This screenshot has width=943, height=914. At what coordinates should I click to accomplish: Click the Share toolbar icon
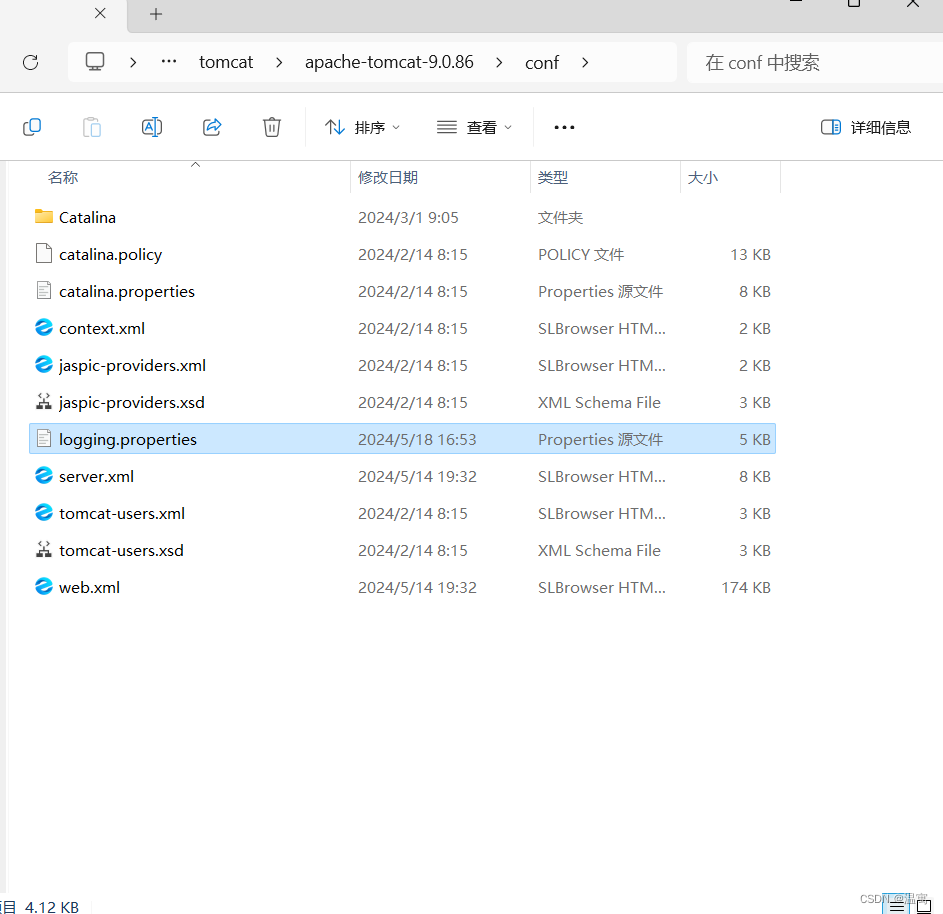(212, 127)
